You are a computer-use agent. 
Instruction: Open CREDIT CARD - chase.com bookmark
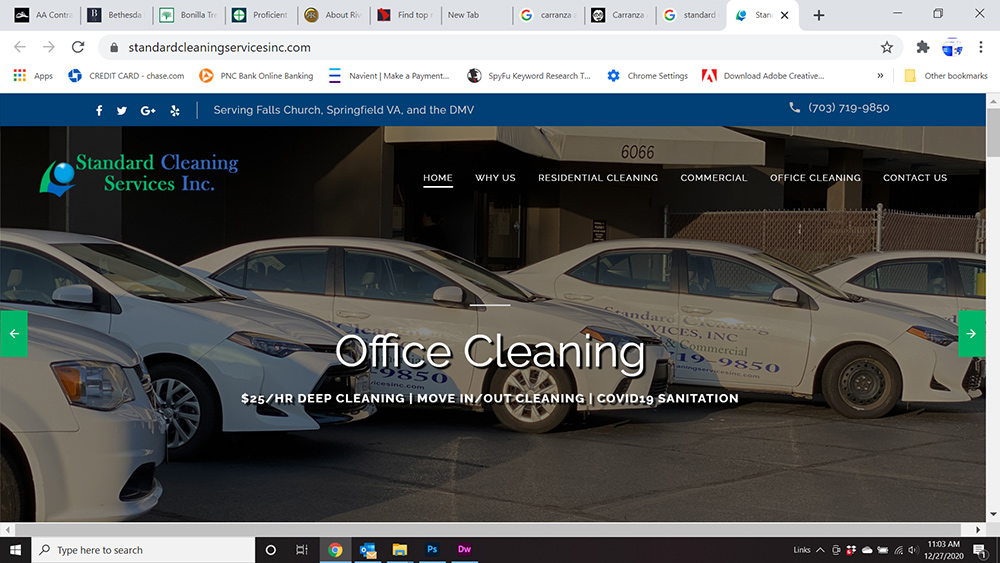[126, 76]
